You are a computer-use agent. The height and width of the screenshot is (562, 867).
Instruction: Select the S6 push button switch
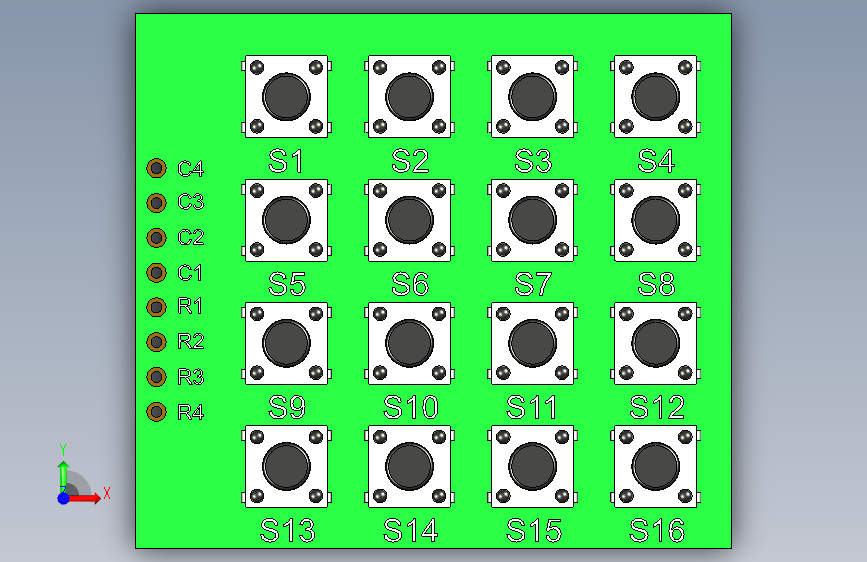[x=410, y=220]
